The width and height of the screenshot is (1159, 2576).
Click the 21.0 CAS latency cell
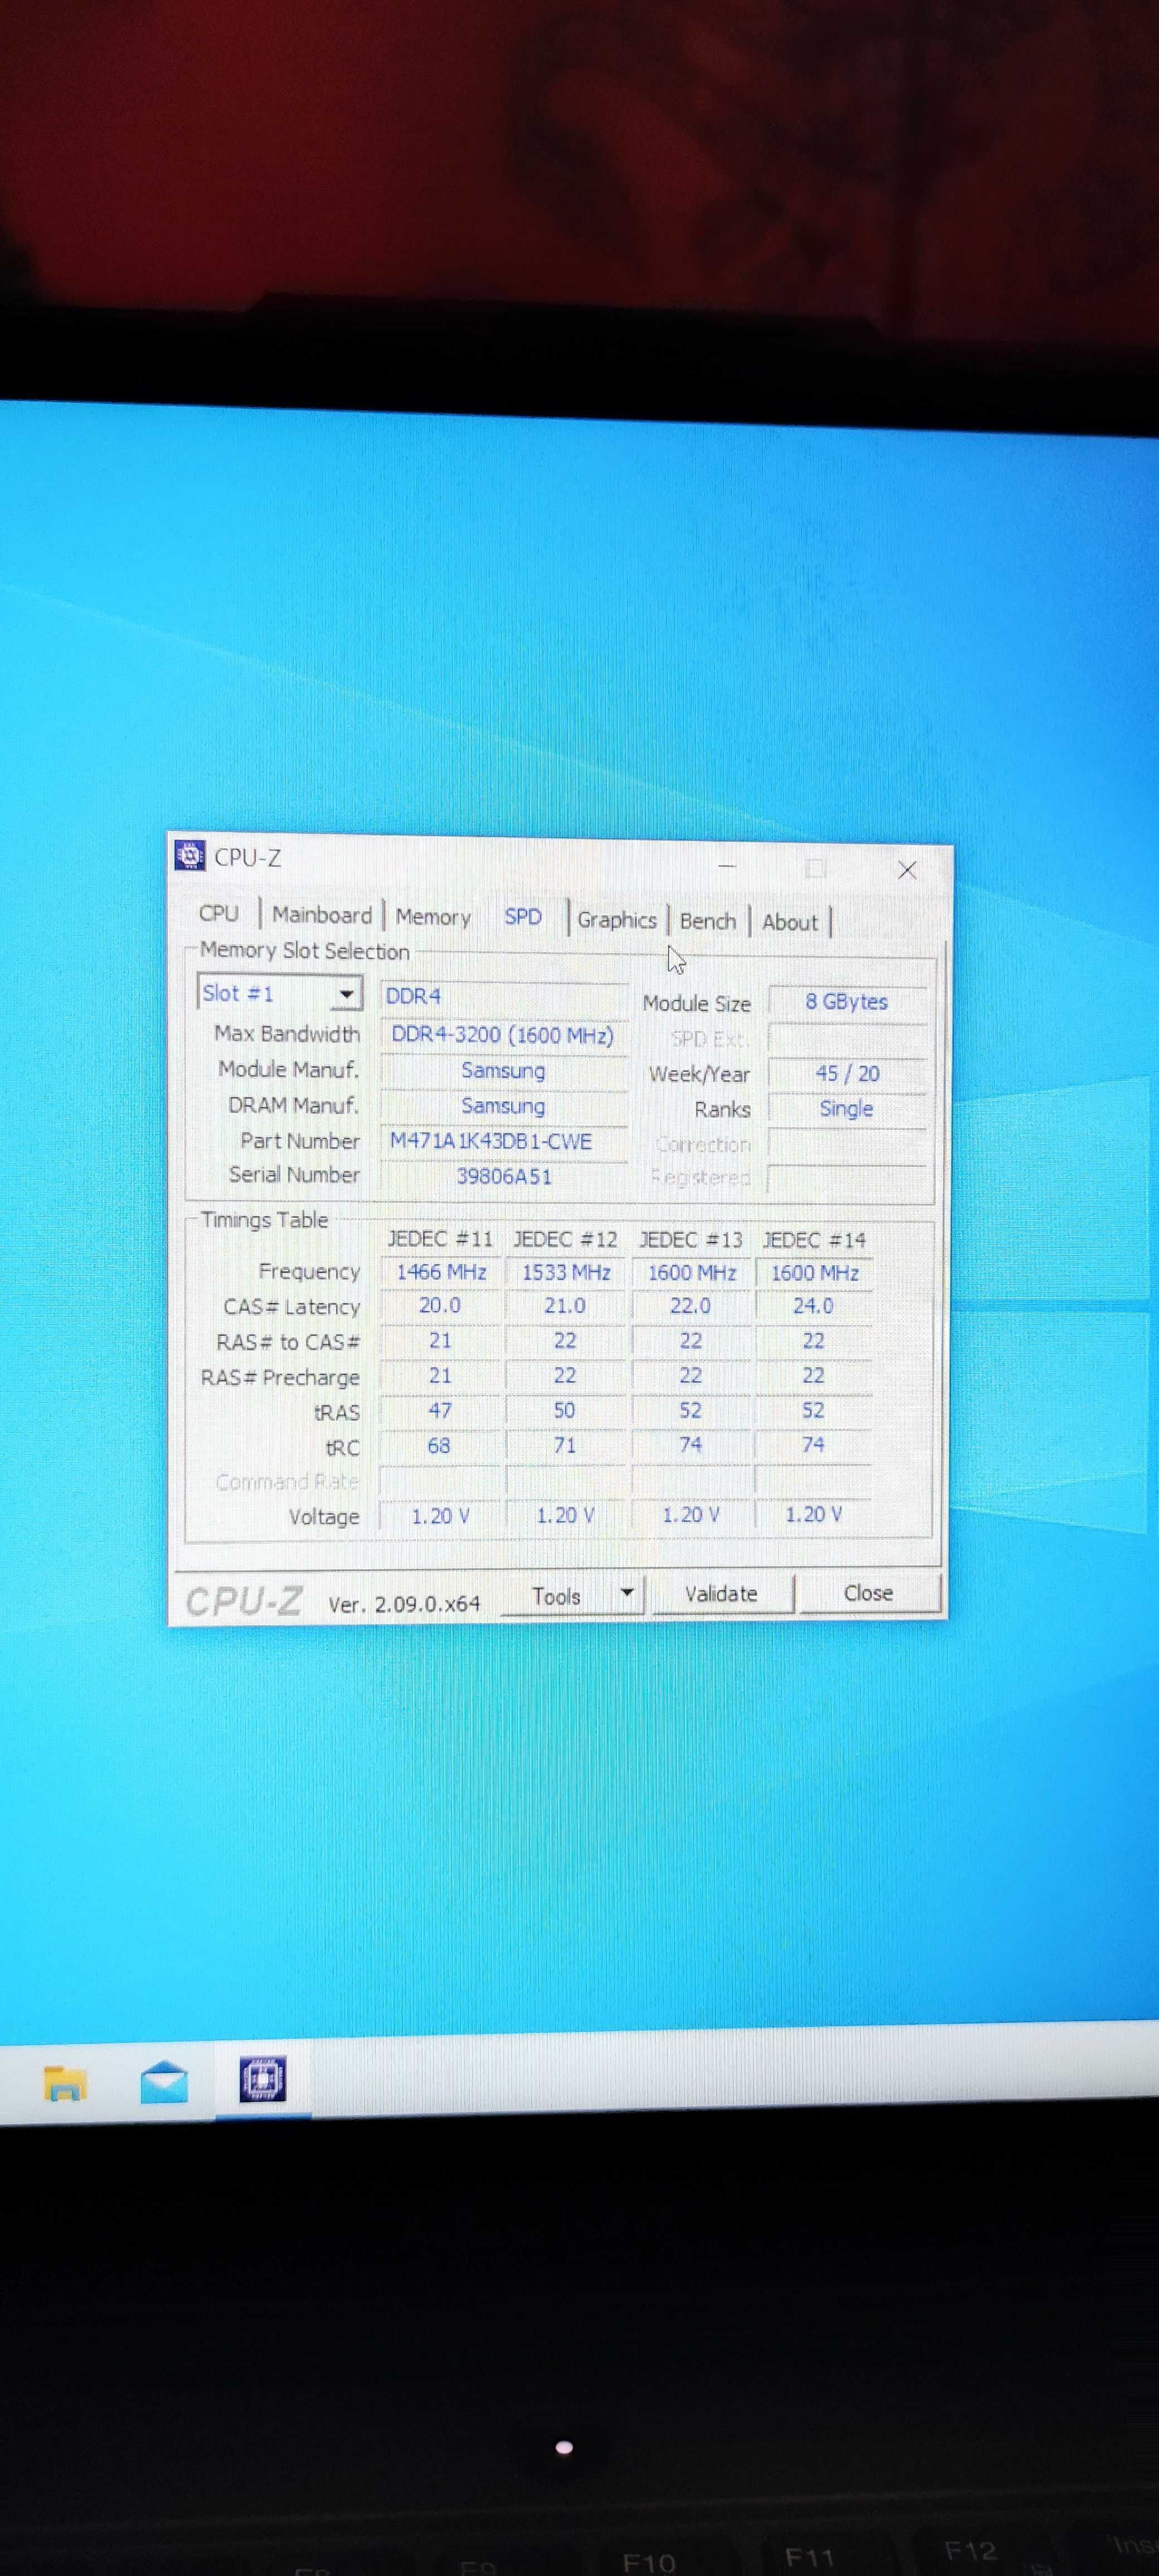pyautogui.click(x=565, y=1306)
